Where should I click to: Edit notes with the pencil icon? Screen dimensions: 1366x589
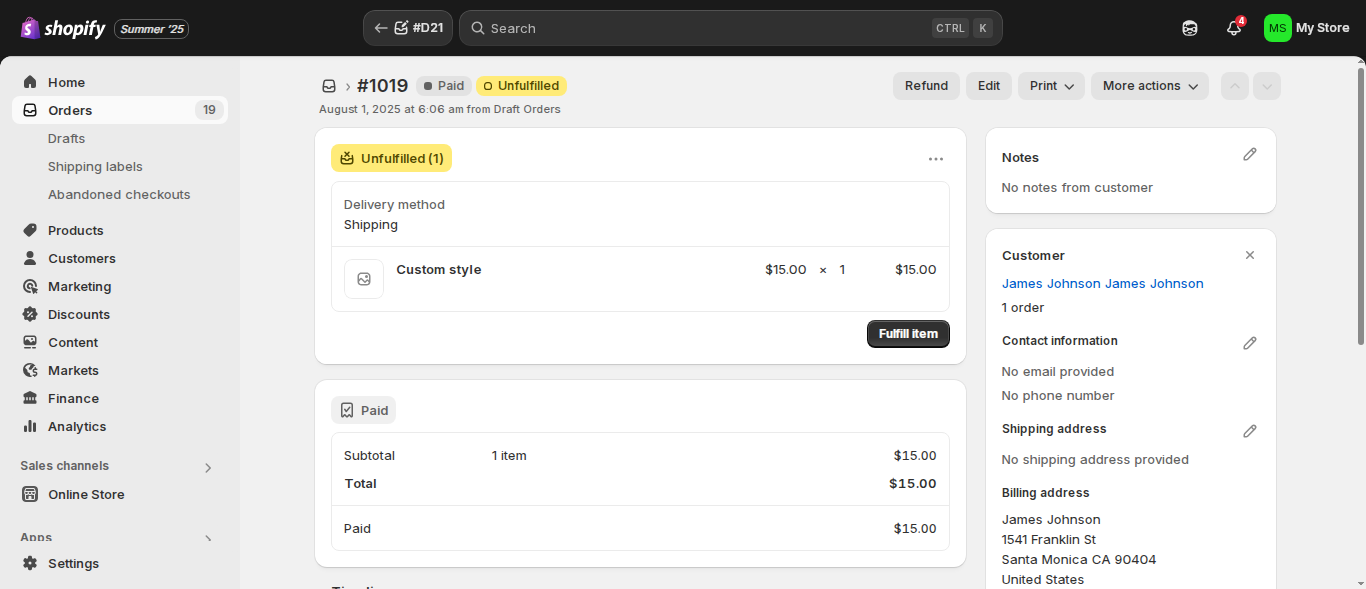1249,155
